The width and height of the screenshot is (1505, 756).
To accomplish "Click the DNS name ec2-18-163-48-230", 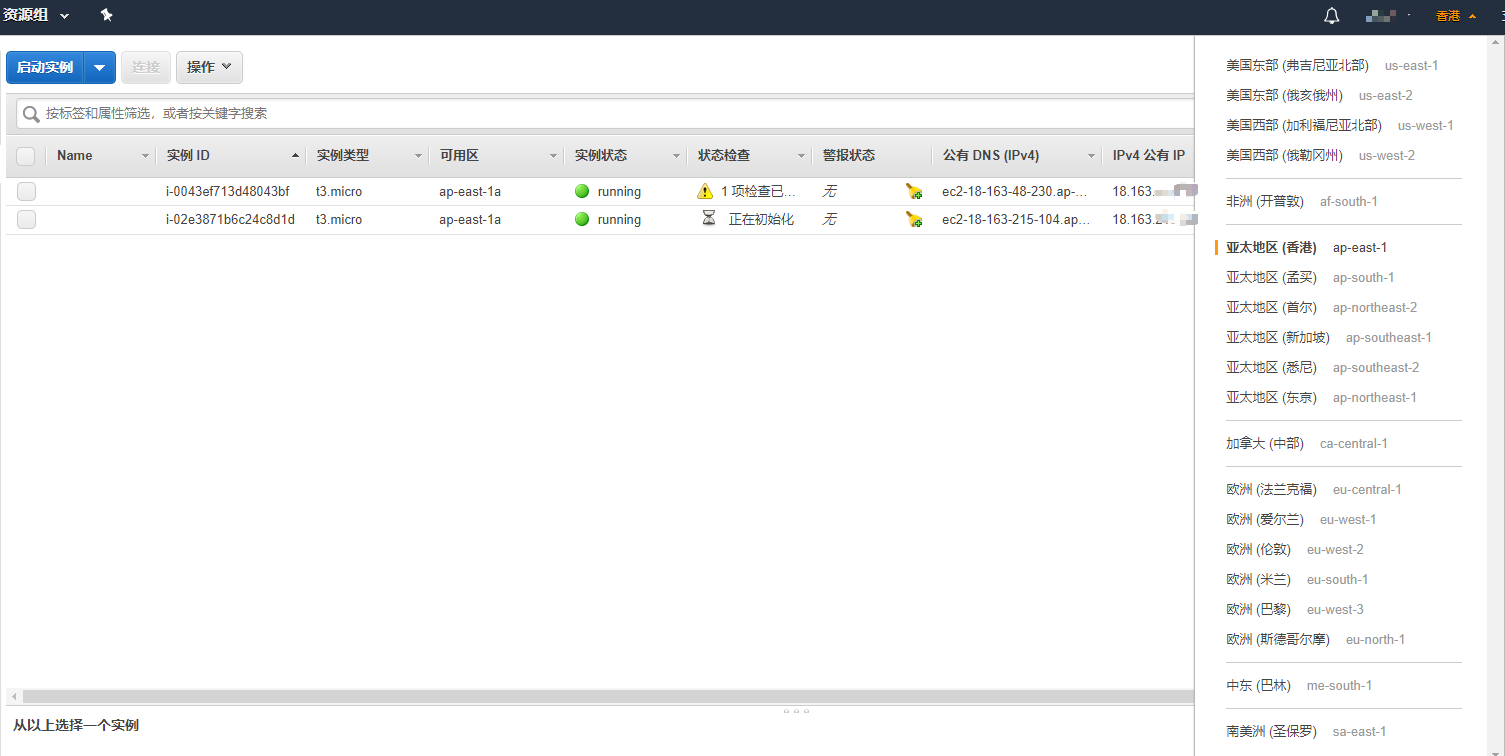I will pyautogui.click(x=1016, y=191).
